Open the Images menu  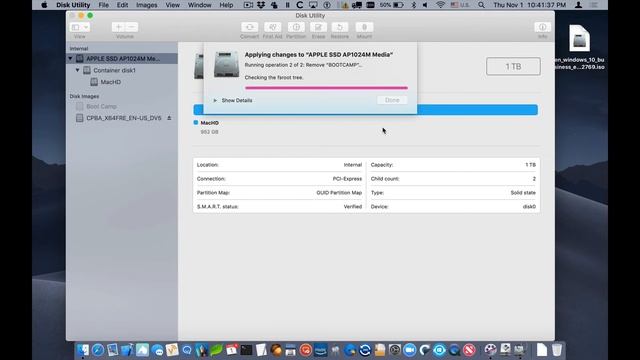tap(147, 5)
